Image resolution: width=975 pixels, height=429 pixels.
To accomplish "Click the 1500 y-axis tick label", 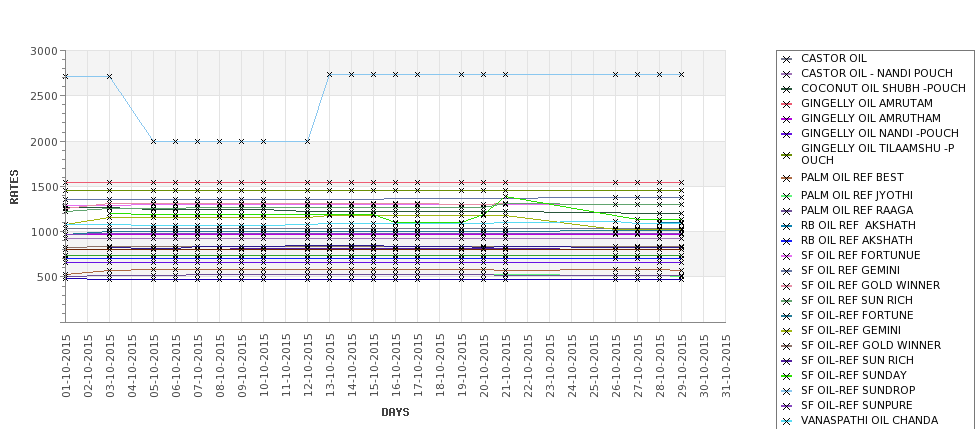I will 44,187.
